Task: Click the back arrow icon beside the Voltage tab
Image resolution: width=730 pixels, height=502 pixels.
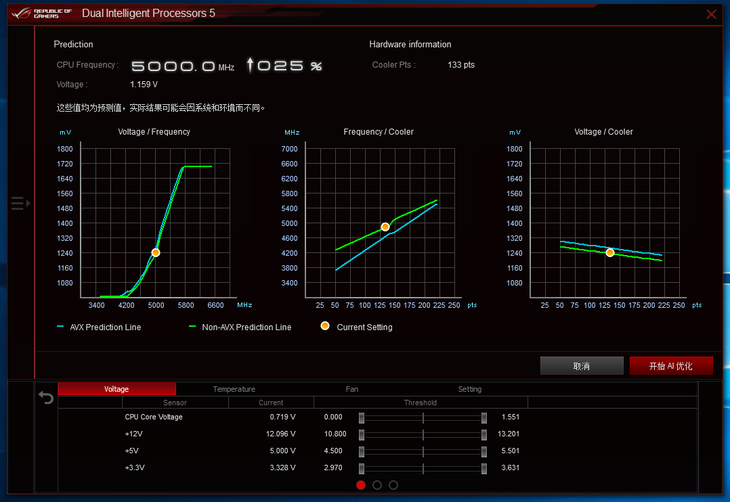Action: 46,397
